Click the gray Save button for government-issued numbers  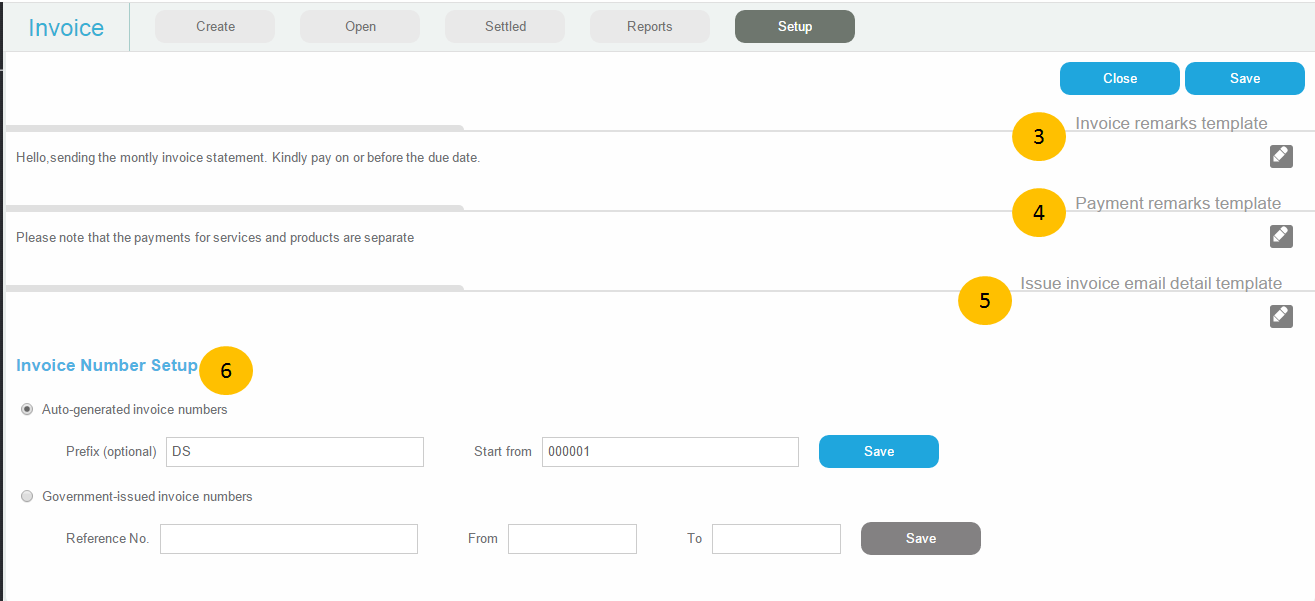[x=921, y=538]
